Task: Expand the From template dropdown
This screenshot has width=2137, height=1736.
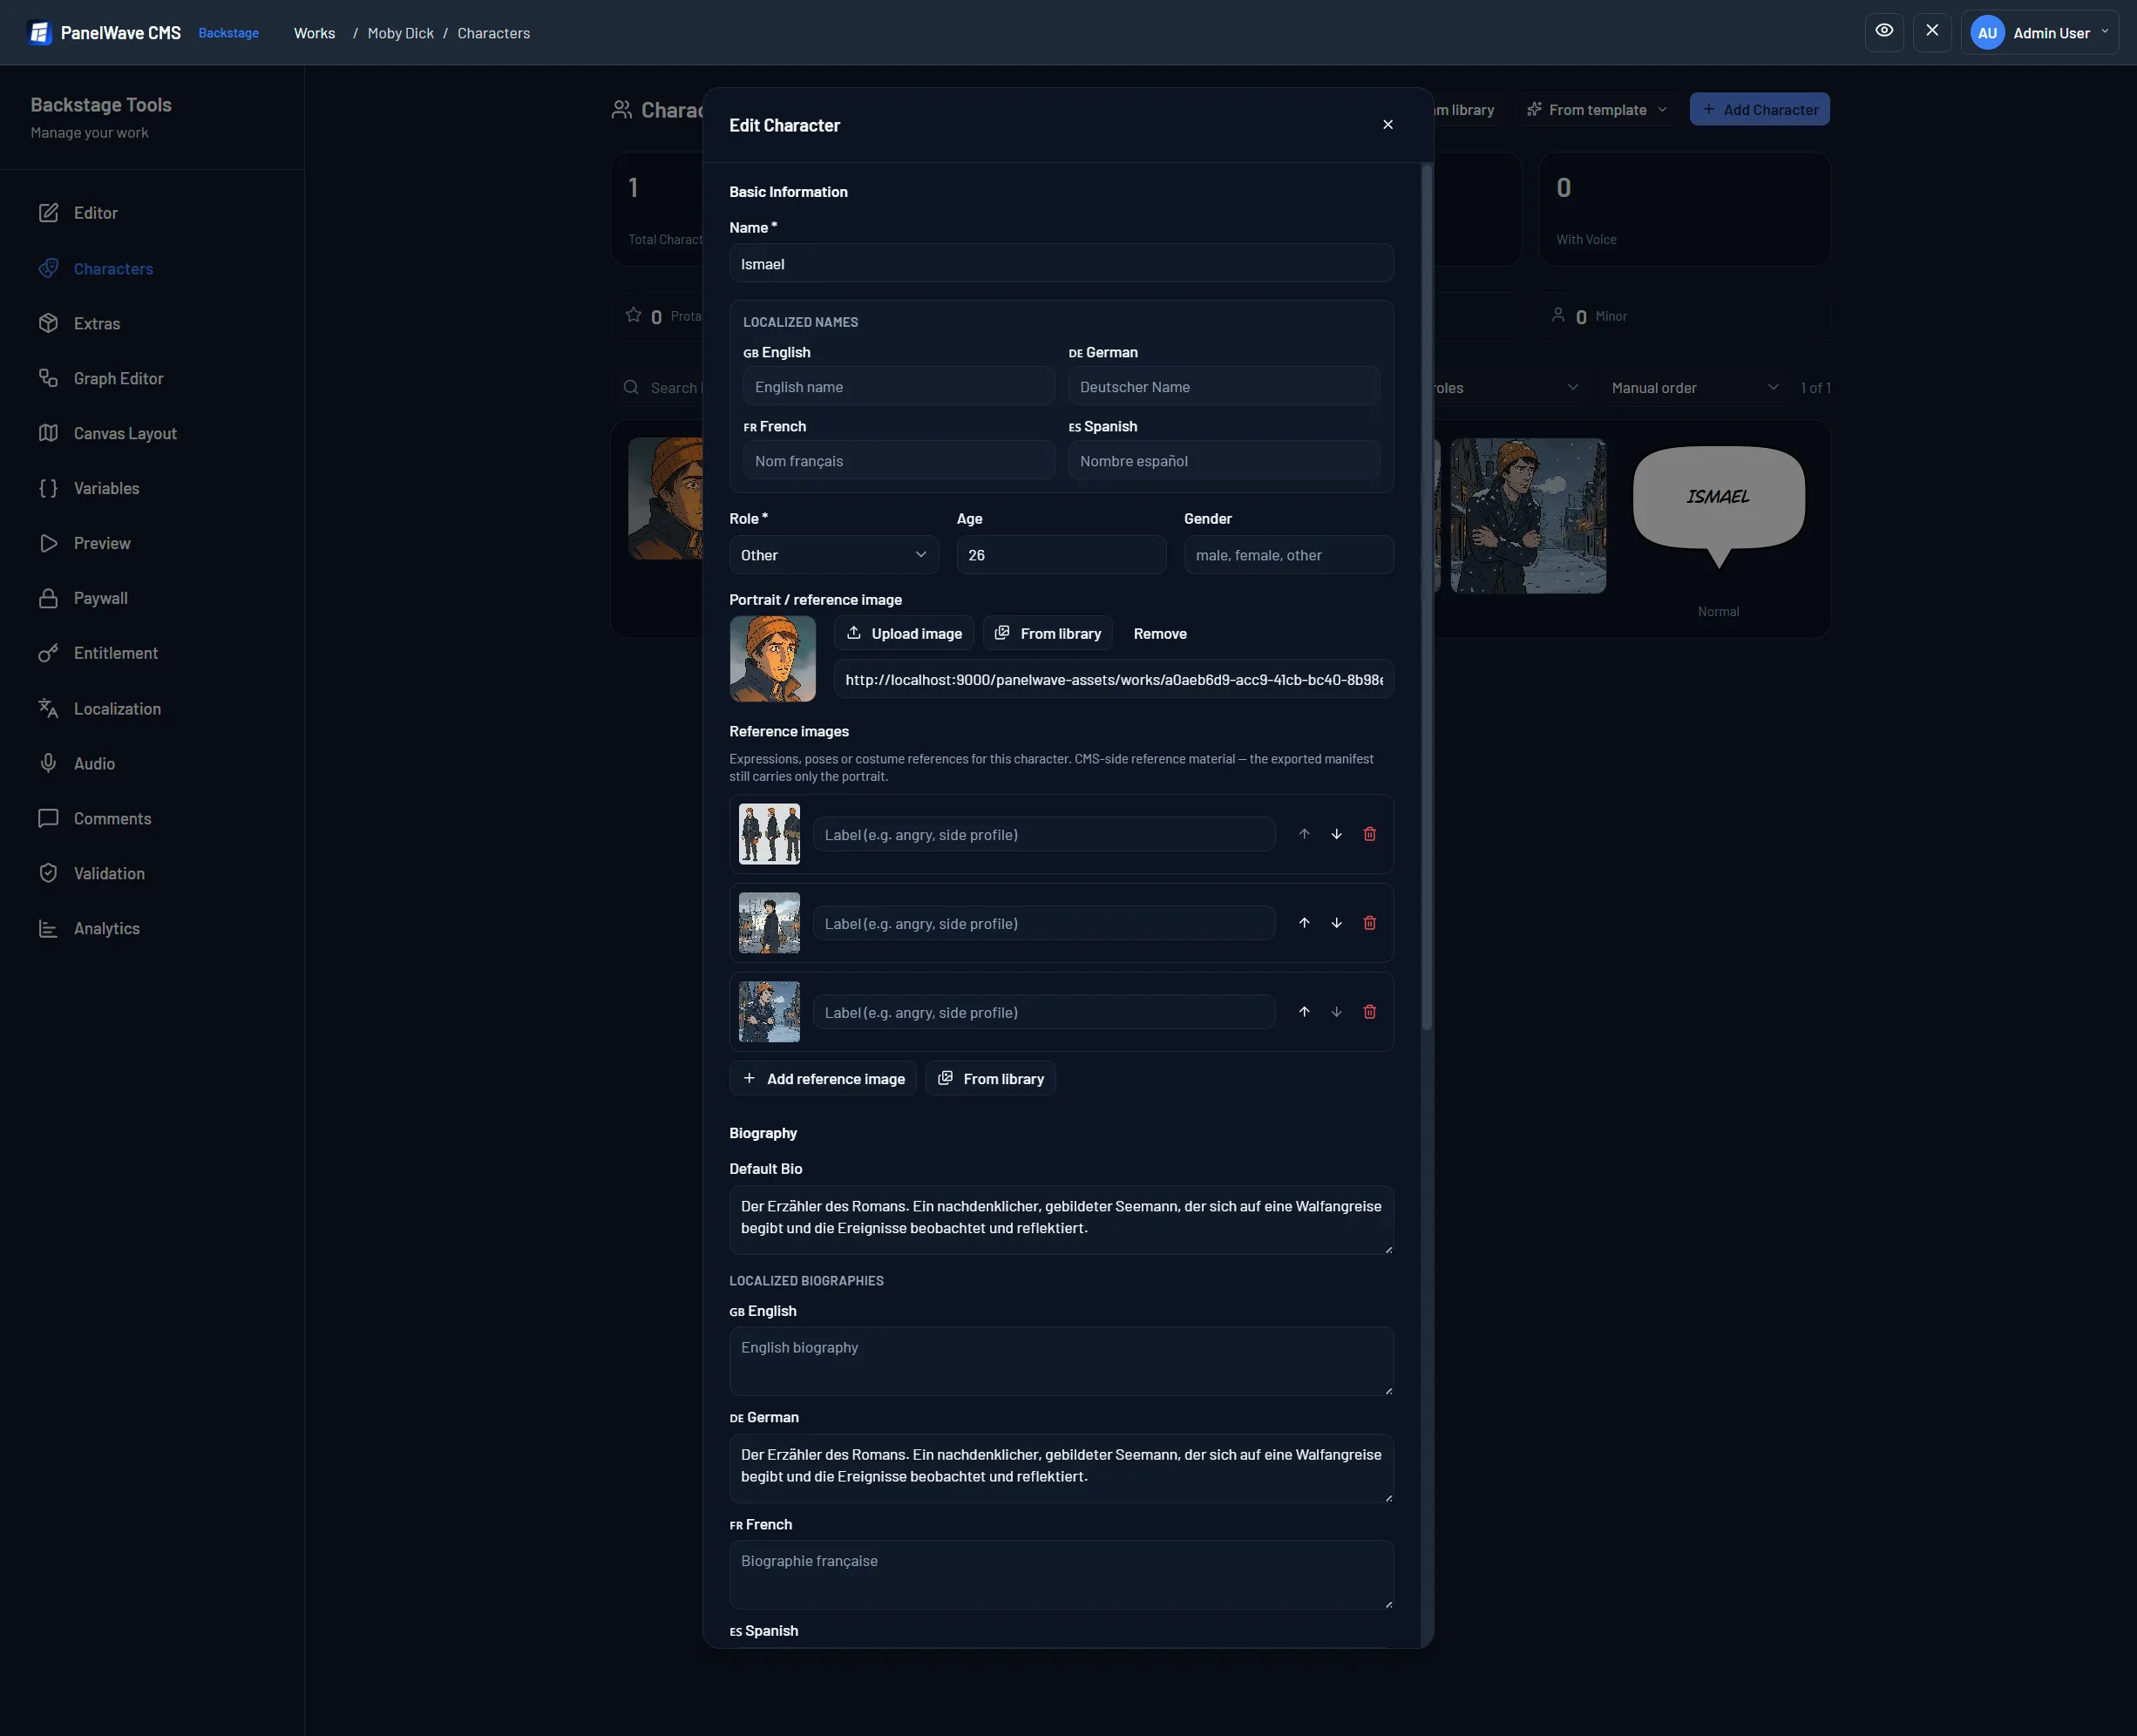Action: click(1597, 109)
